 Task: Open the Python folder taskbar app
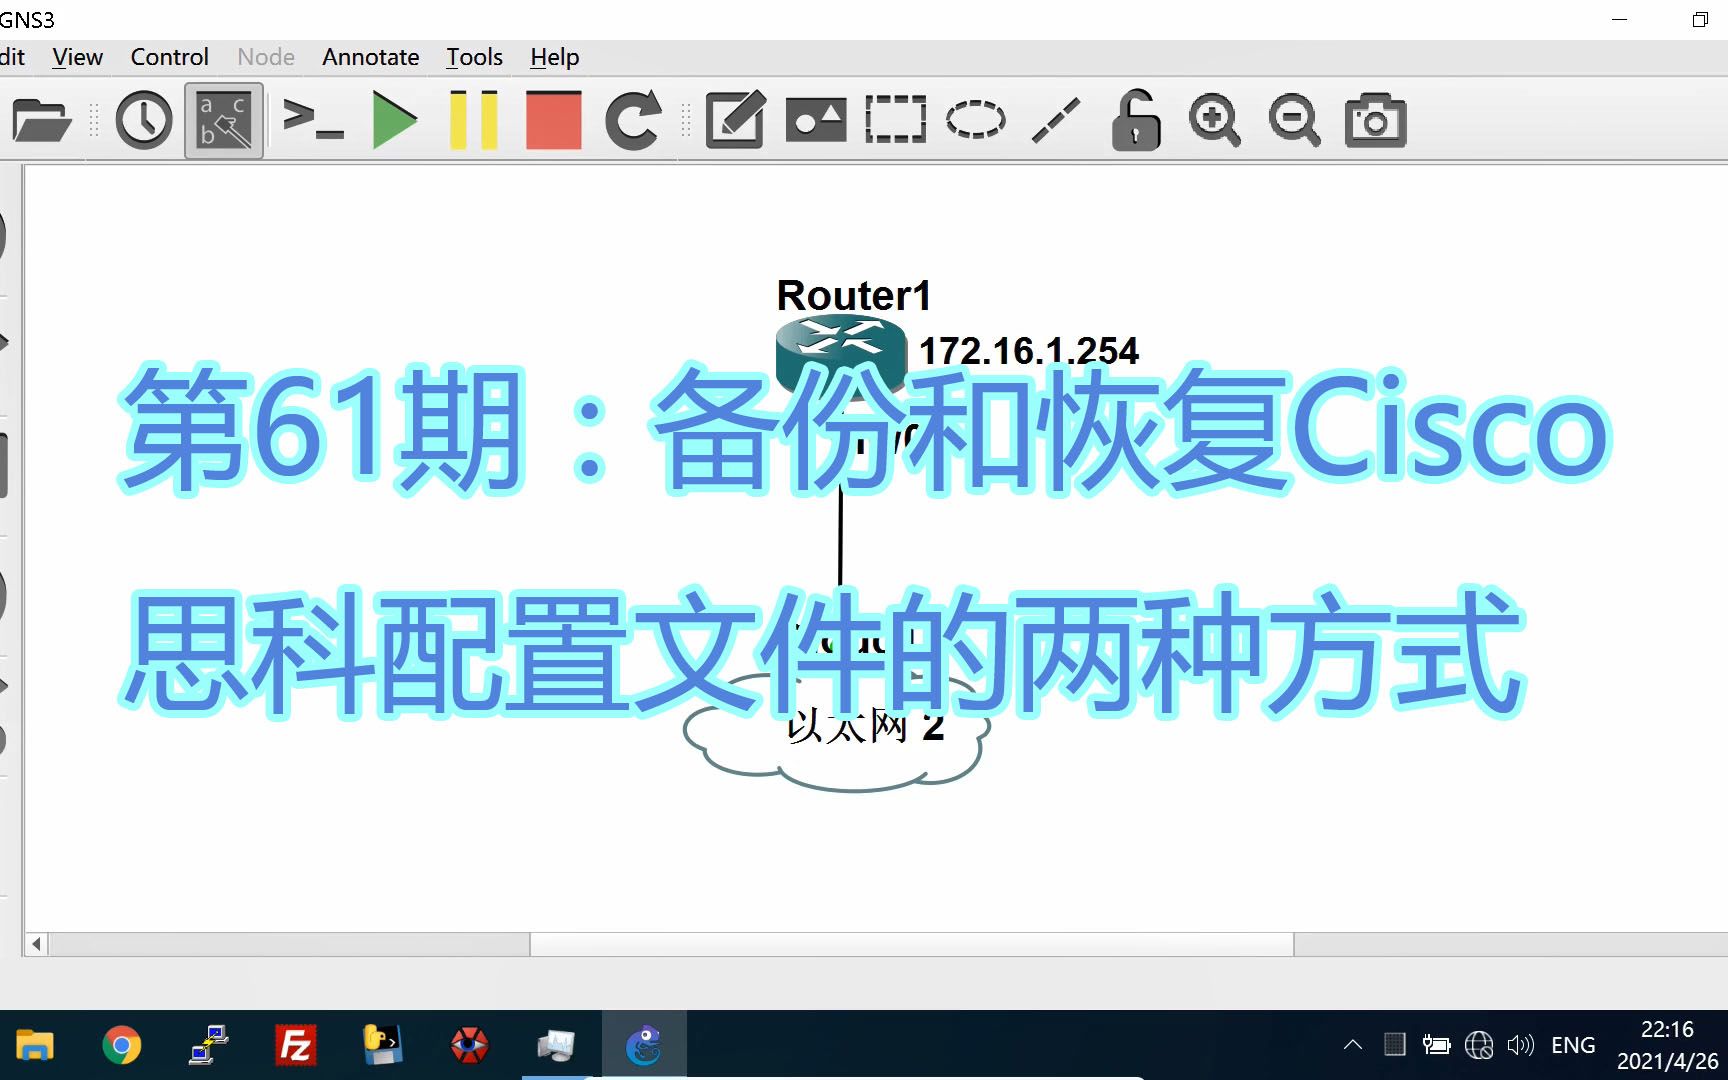[382, 1046]
